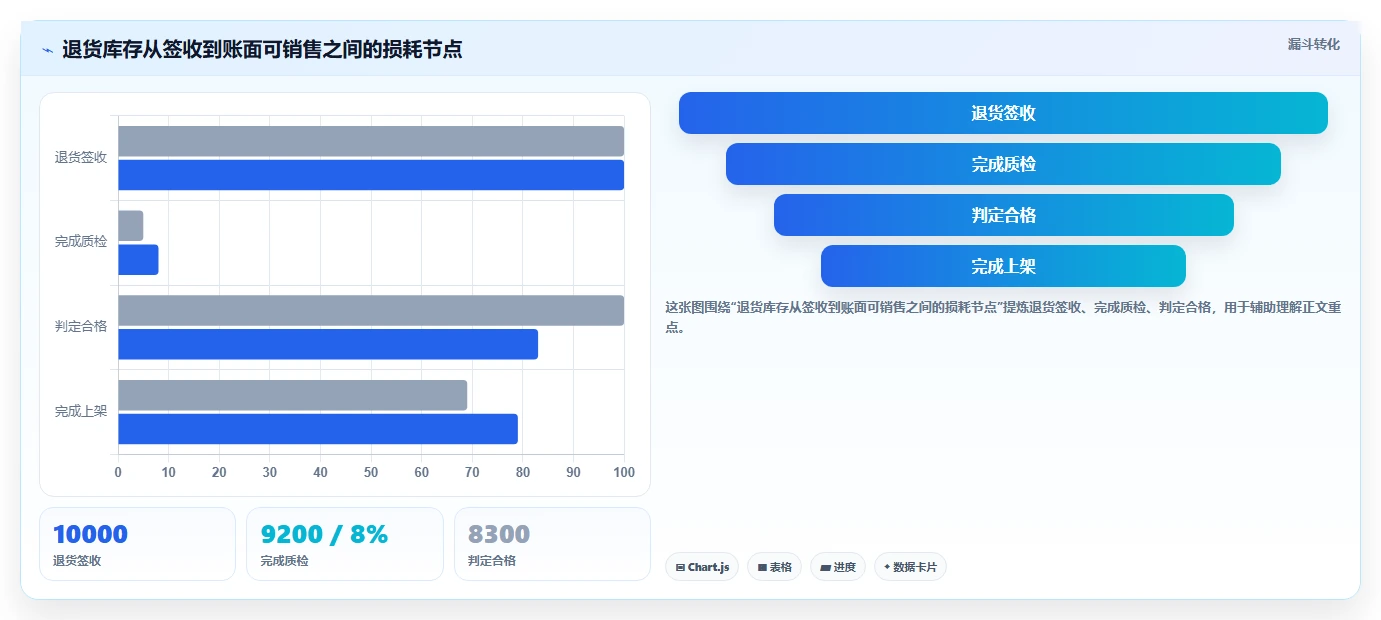Select the 退货签收 funnel stage bar
The height and width of the screenshot is (620, 1381).
point(1003,113)
